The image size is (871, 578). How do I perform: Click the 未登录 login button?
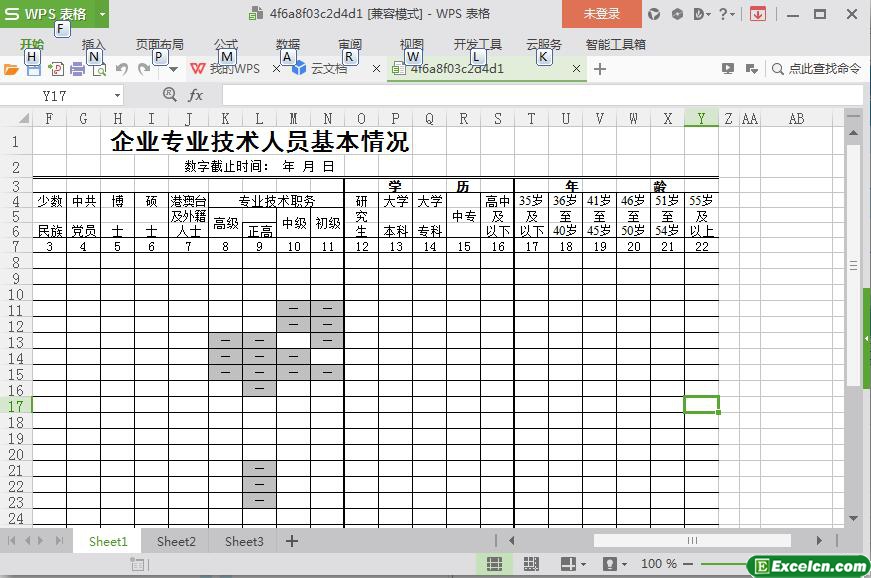[602, 14]
